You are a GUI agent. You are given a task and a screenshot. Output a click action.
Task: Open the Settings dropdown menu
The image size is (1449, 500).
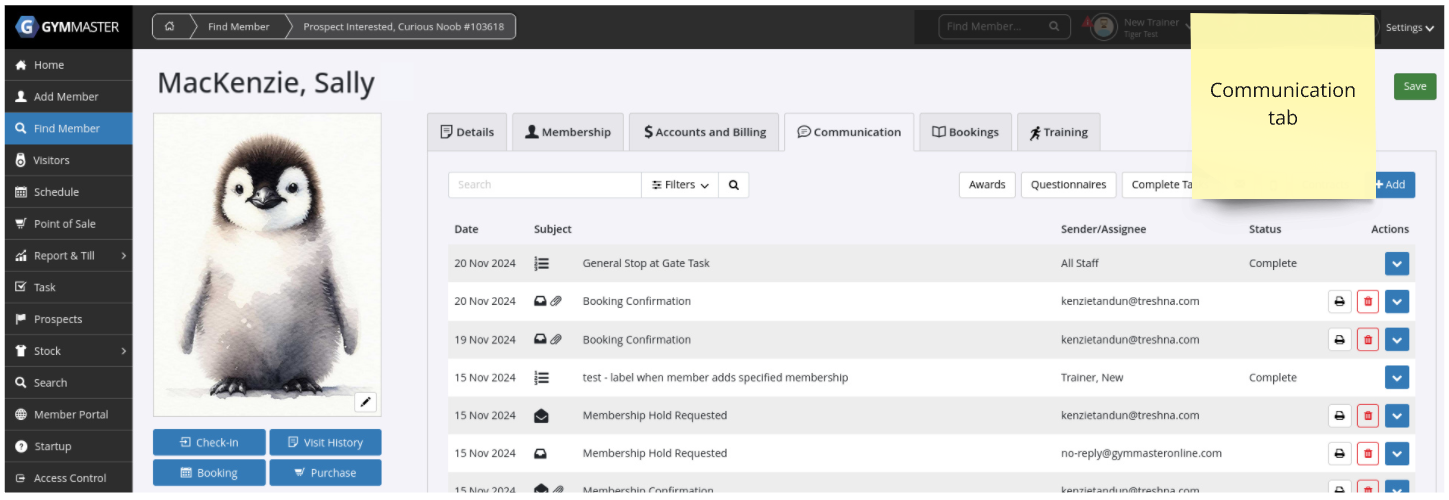pyautogui.click(x=1408, y=28)
